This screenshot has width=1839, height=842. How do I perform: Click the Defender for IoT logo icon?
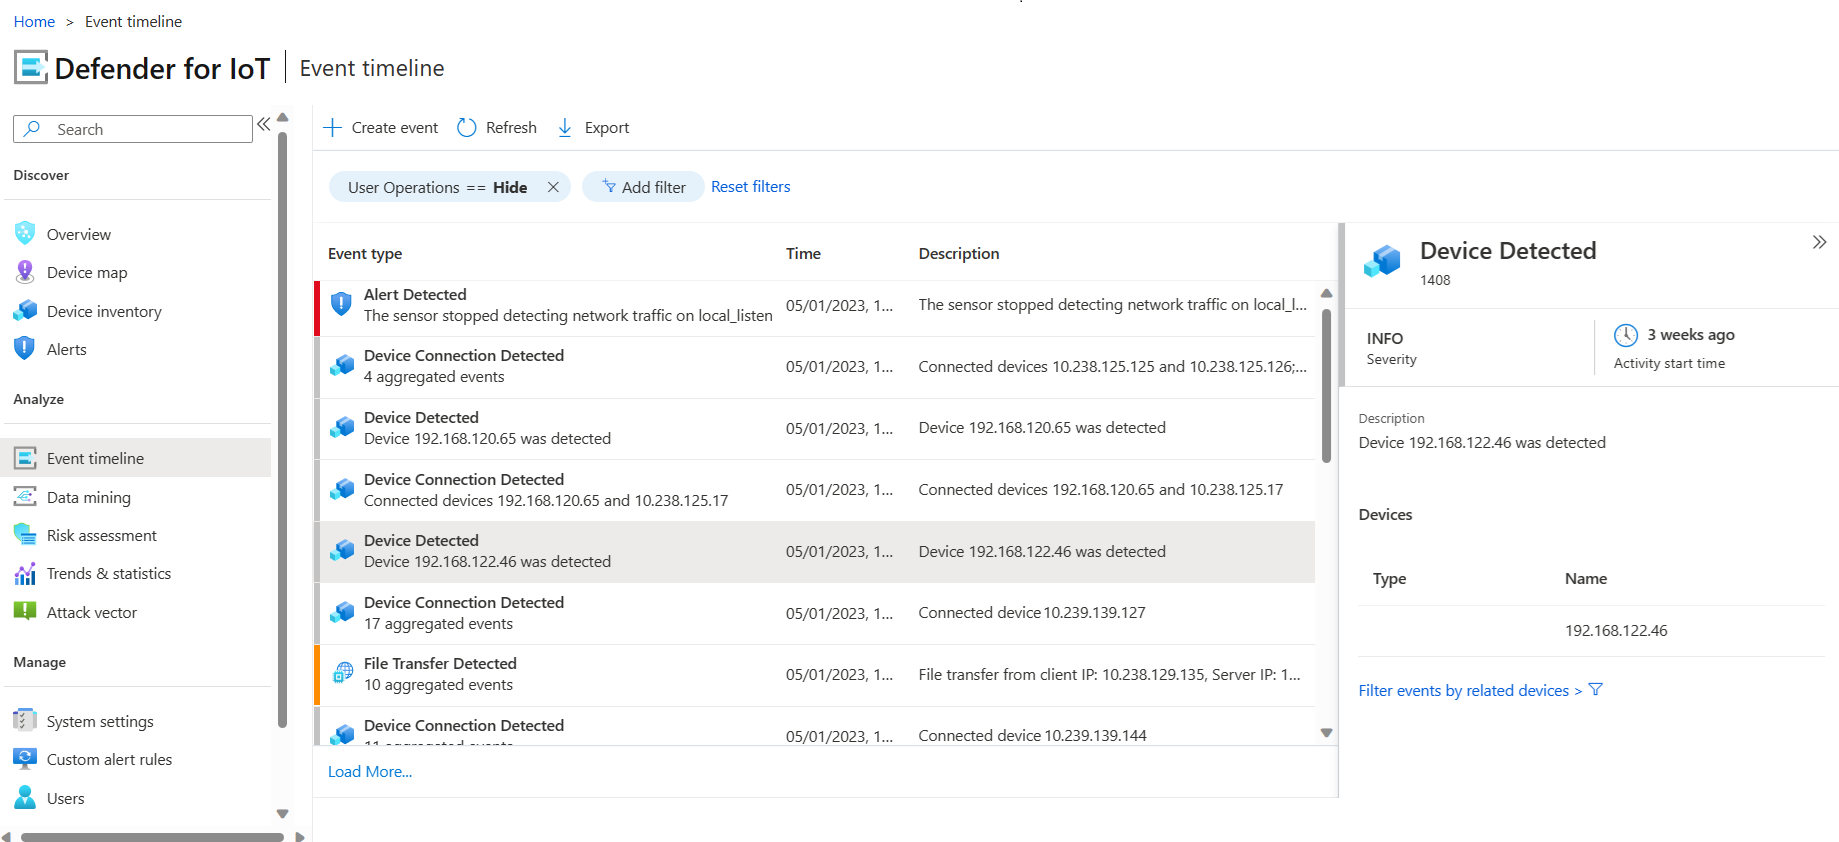[31, 68]
